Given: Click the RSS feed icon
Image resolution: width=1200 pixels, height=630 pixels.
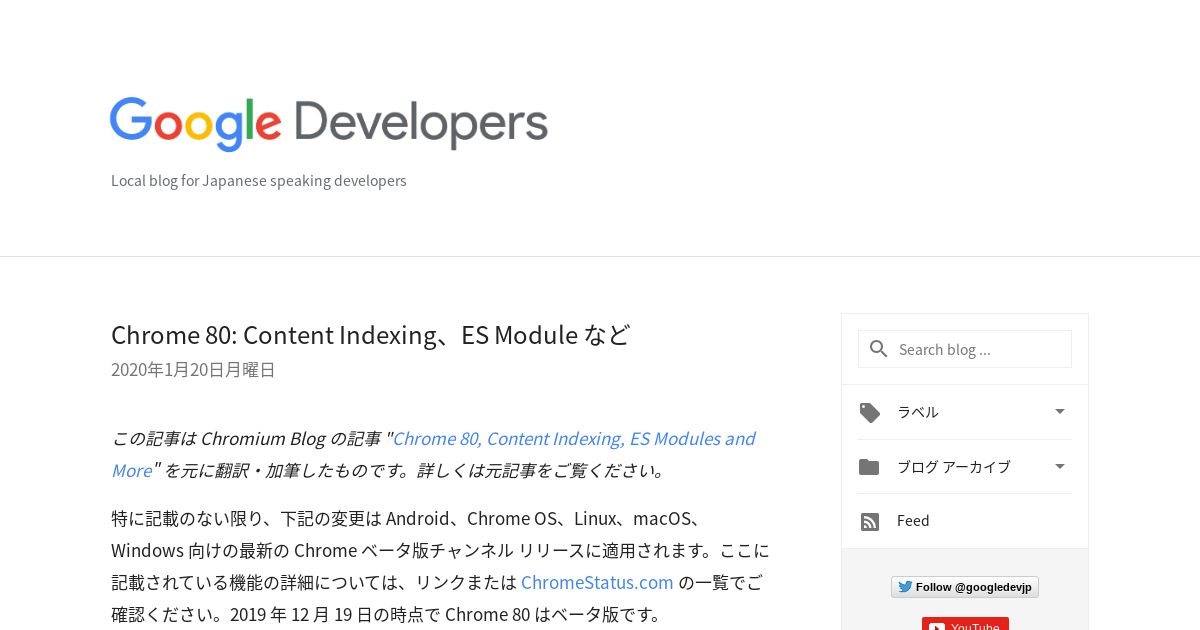Looking at the screenshot, I should pos(870,521).
